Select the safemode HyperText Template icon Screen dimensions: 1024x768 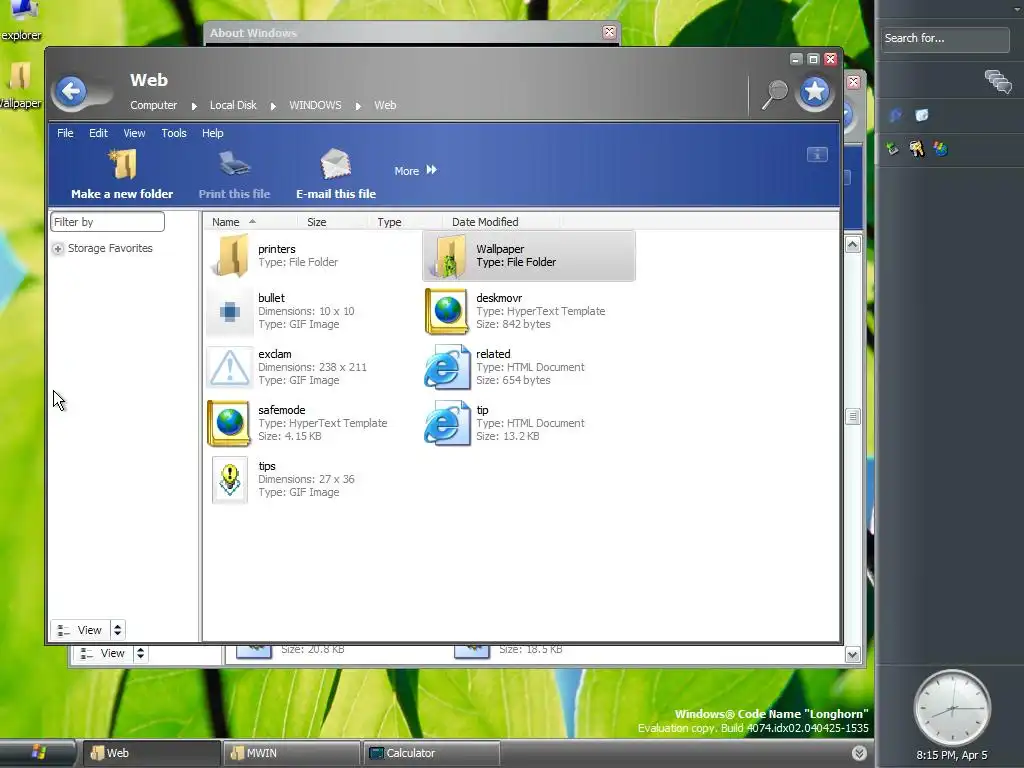(229, 423)
